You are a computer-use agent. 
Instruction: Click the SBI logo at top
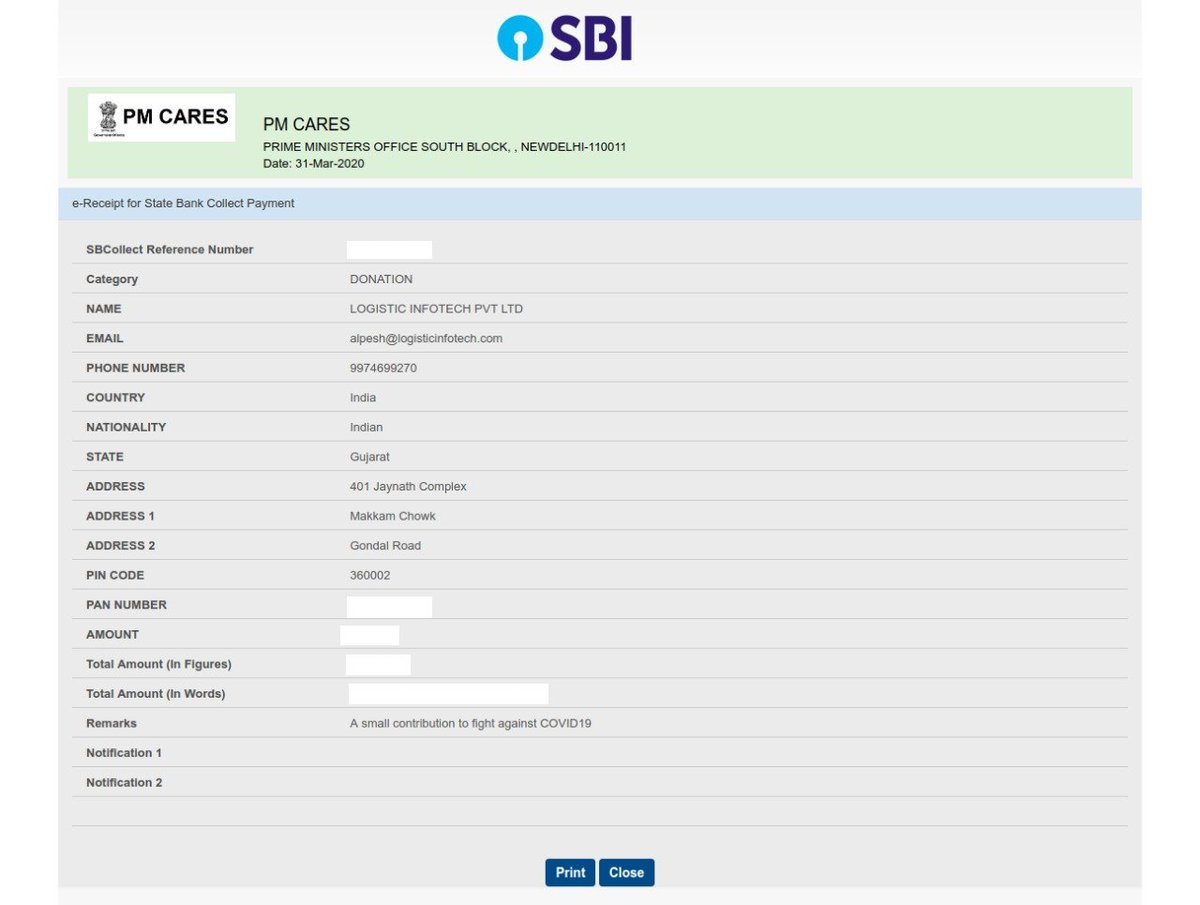565,38
